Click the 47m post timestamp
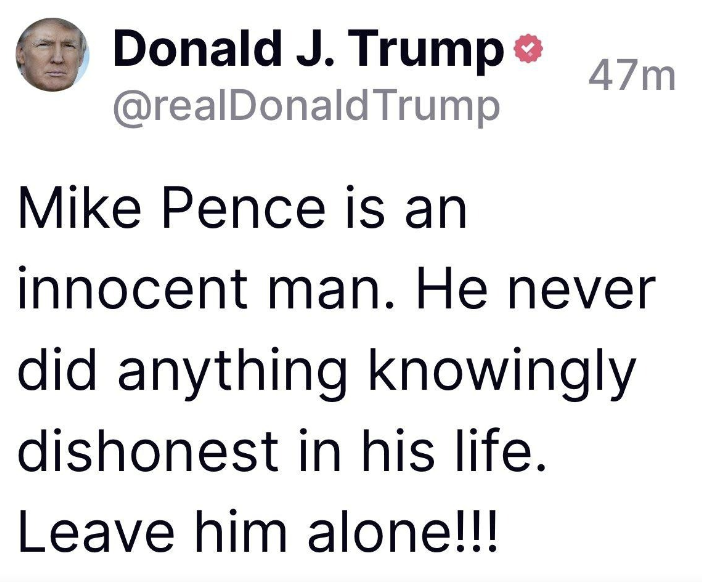The width and height of the screenshot is (702, 582). pyautogui.click(x=632, y=75)
